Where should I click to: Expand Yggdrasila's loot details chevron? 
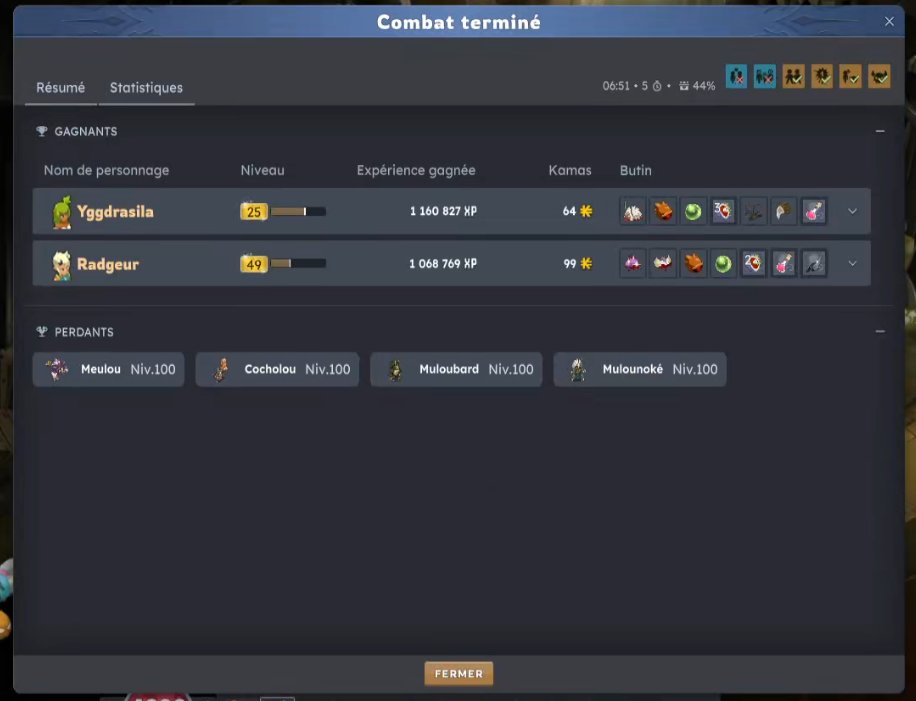tap(852, 211)
